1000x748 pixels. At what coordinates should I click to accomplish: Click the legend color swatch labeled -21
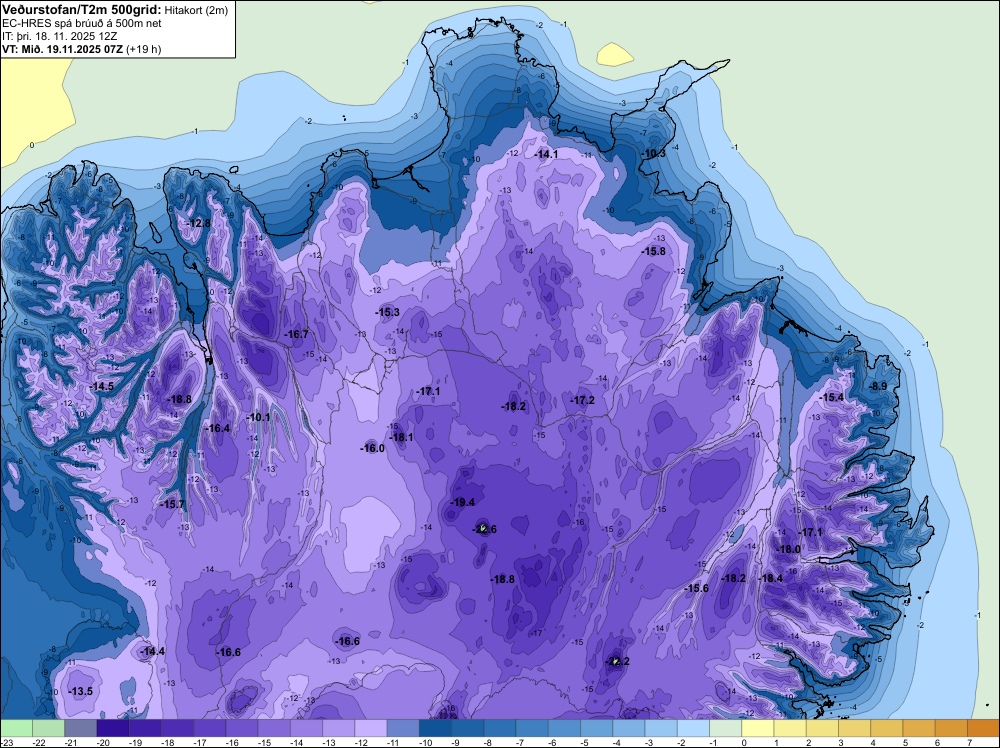click(x=80, y=728)
